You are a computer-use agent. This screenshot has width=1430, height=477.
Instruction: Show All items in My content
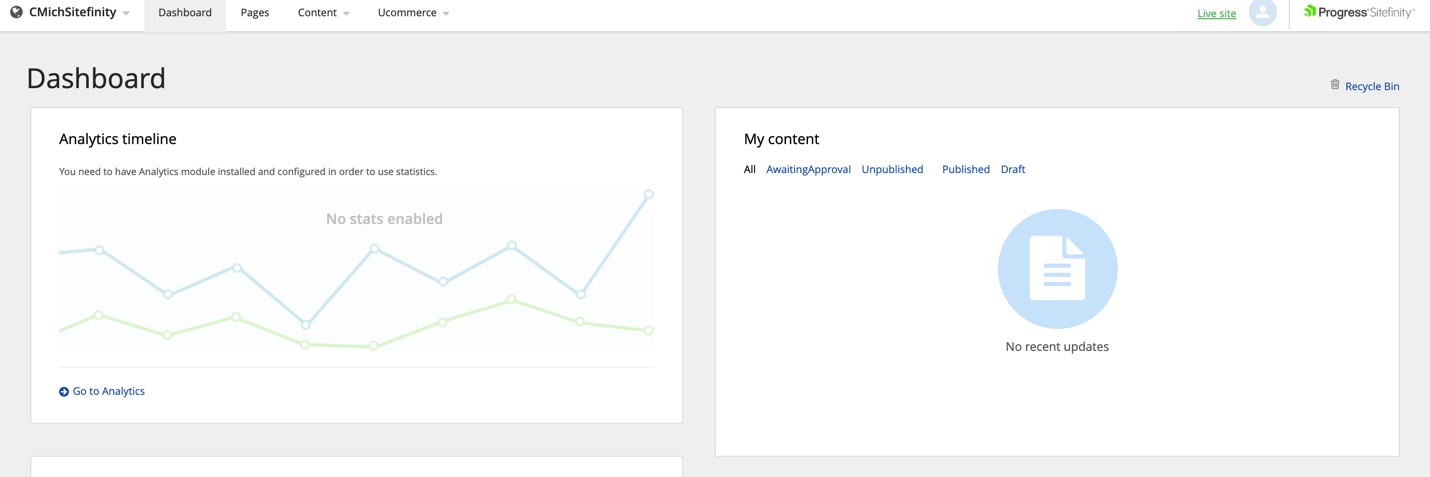pos(750,170)
